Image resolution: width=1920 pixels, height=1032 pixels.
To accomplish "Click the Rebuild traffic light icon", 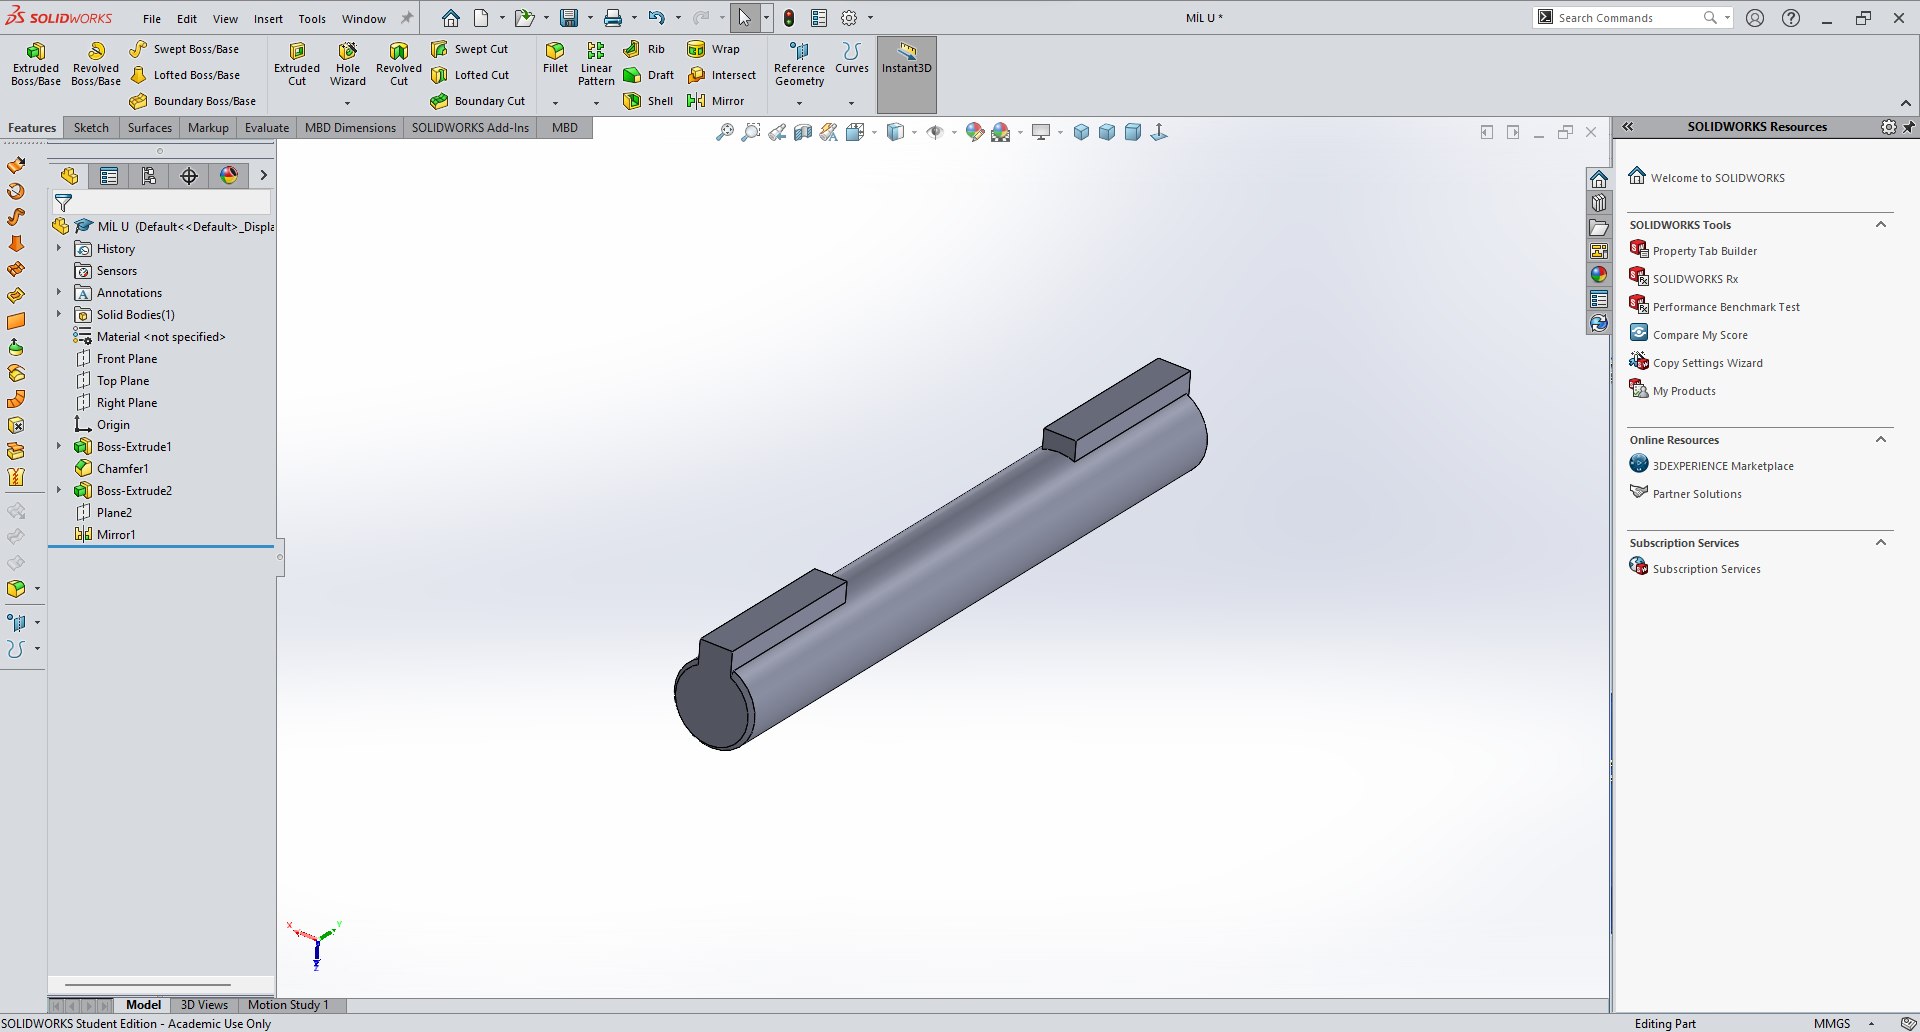I will click(x=789, y=18).
